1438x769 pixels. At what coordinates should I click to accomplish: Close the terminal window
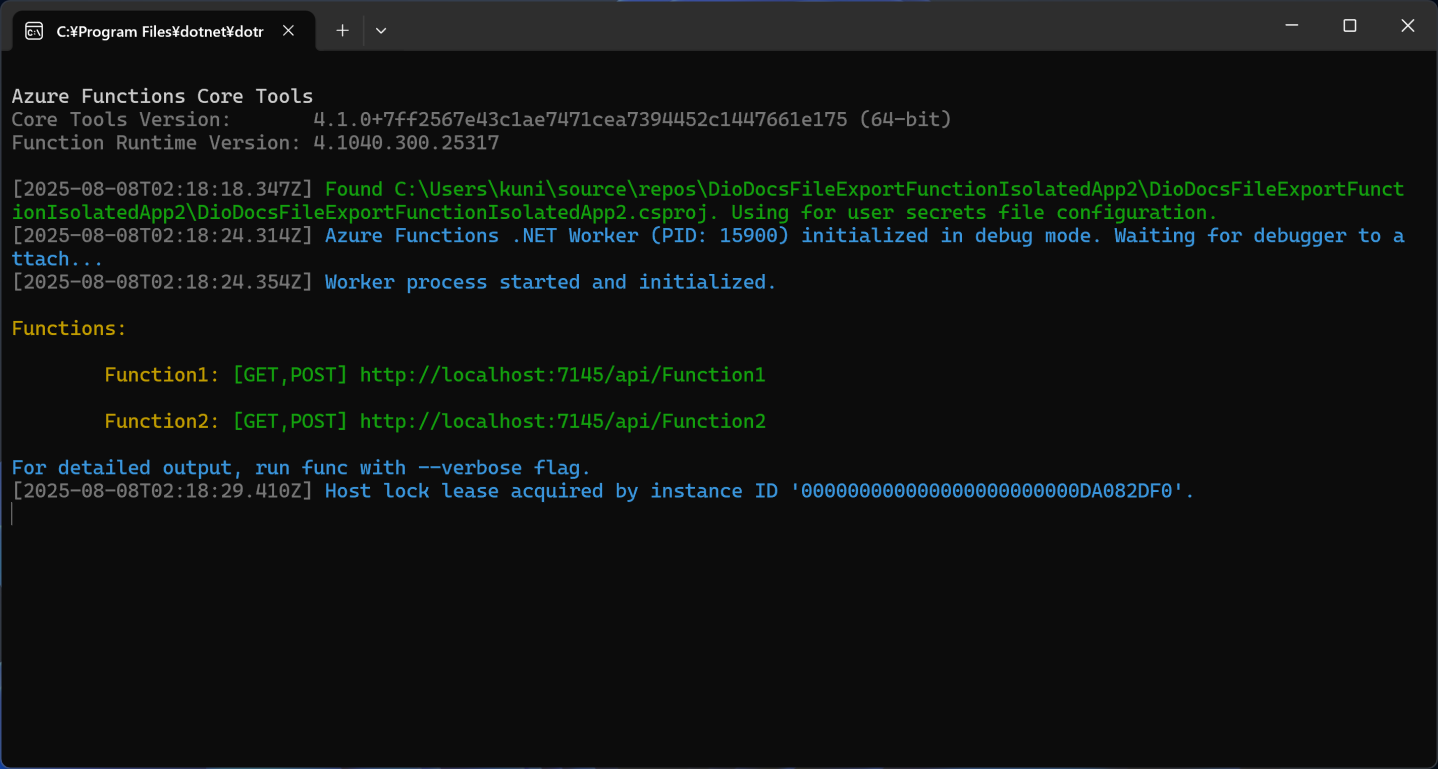click(x=1408, y=26)
